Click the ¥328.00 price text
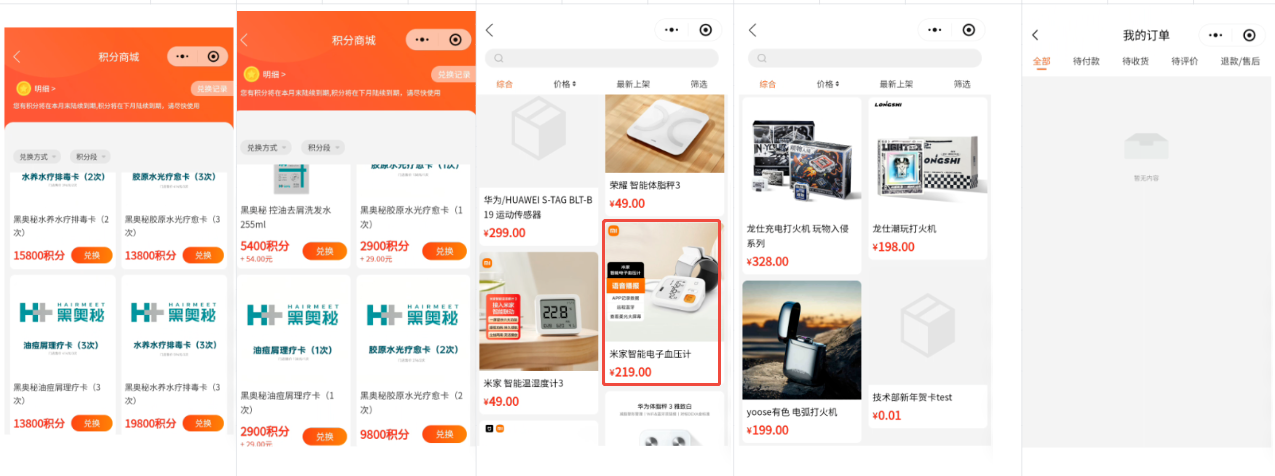 (x=768, y=262)
